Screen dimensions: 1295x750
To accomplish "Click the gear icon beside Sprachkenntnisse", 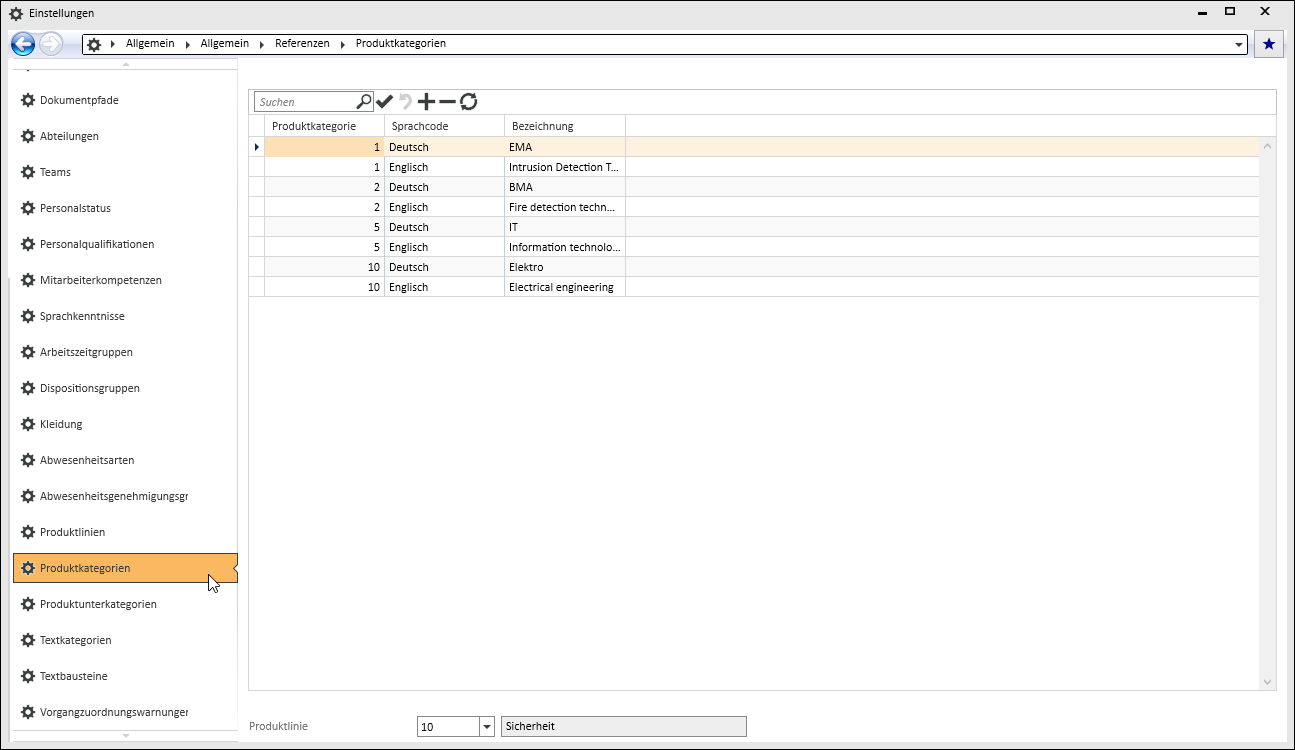I will 28,316.
